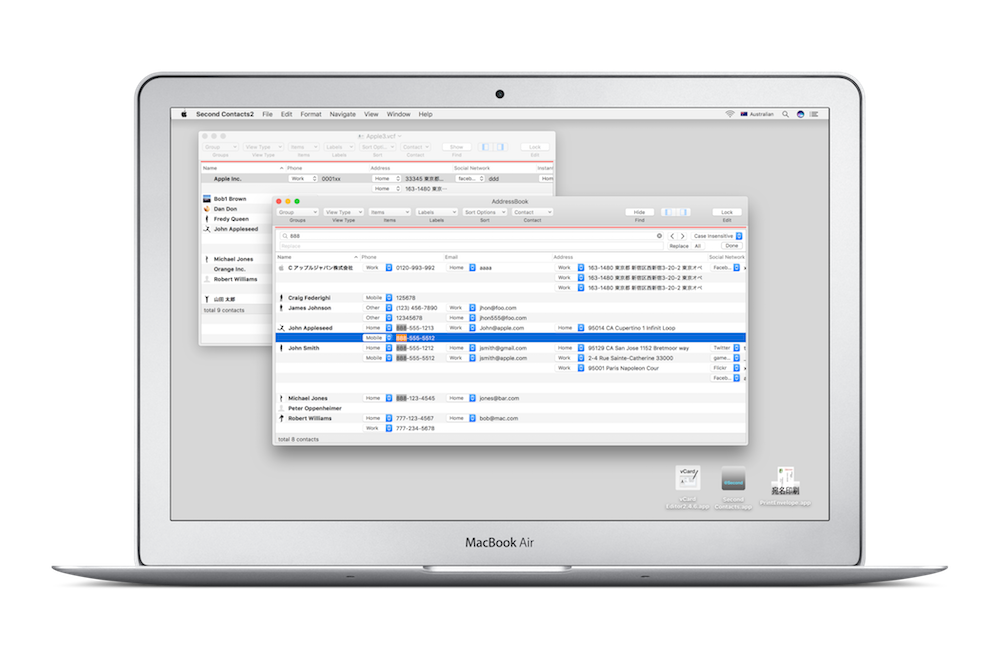Click the Australian flag input source icon
Screen dimensions: 1000x657
tap(744, 114)
